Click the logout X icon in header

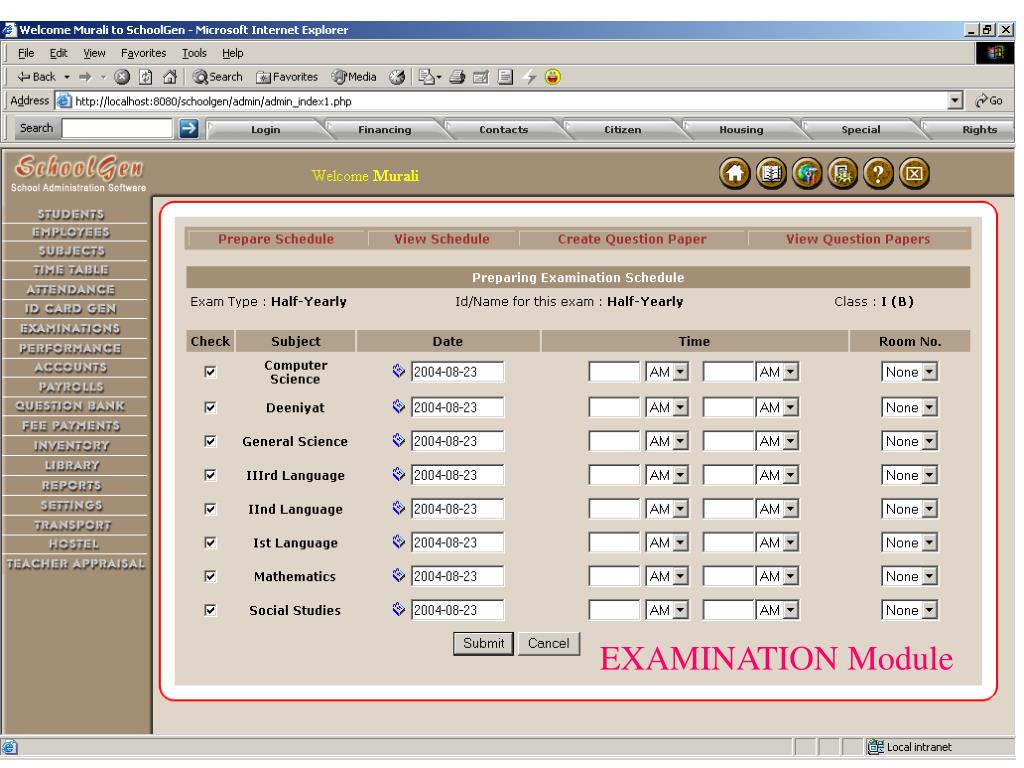[x=914, y=174]
